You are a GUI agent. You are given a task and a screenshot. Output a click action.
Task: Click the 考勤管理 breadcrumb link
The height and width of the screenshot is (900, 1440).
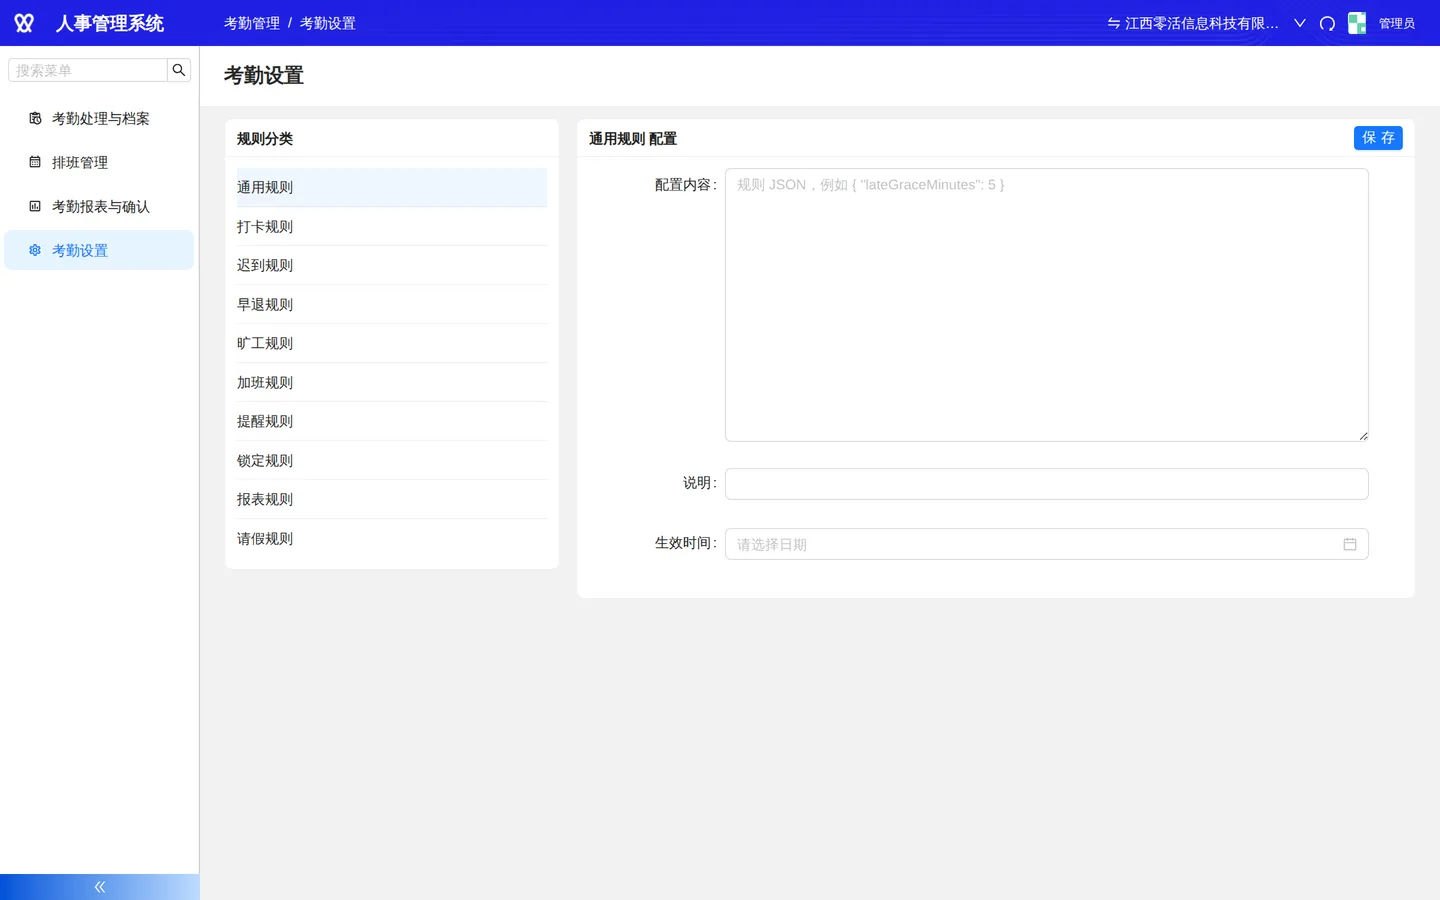(x=252, y=23)
